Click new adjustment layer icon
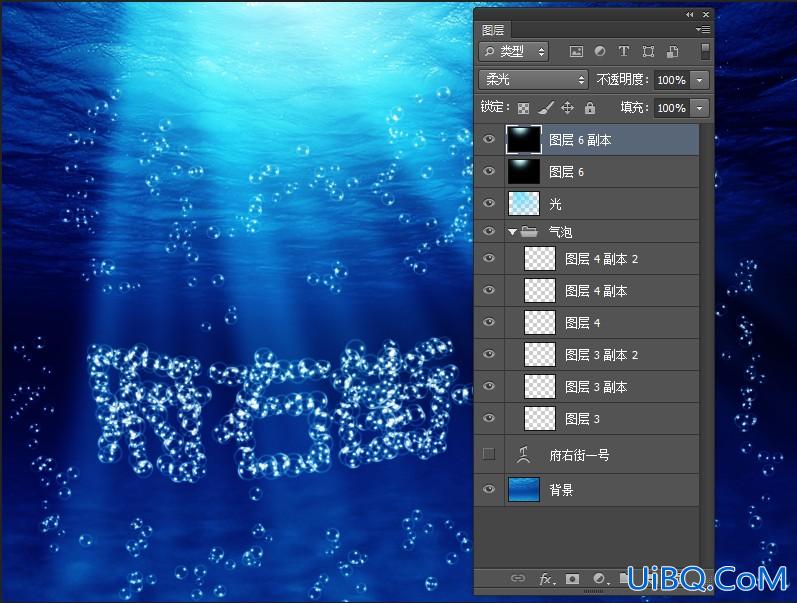Screen dimensions: 797x603 [600, 579]
